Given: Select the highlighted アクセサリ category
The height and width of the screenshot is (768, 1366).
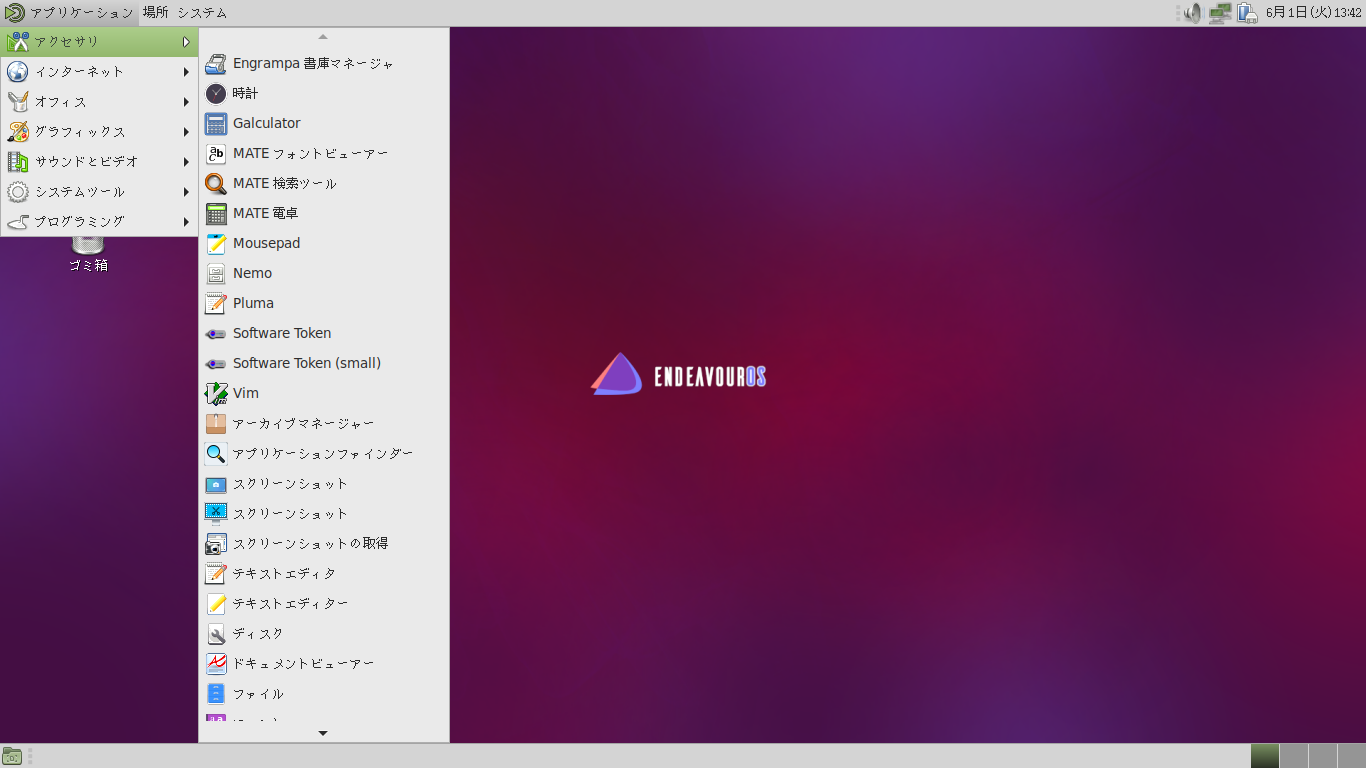Looking at the screenshot, I should [x=99, y=41].
